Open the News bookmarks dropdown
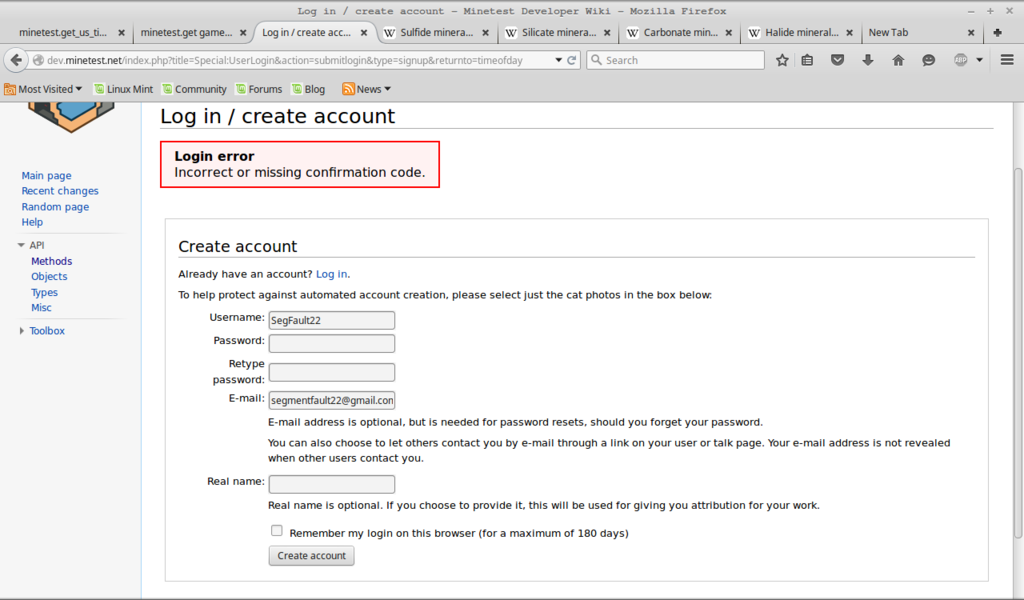 click(367, 89)
